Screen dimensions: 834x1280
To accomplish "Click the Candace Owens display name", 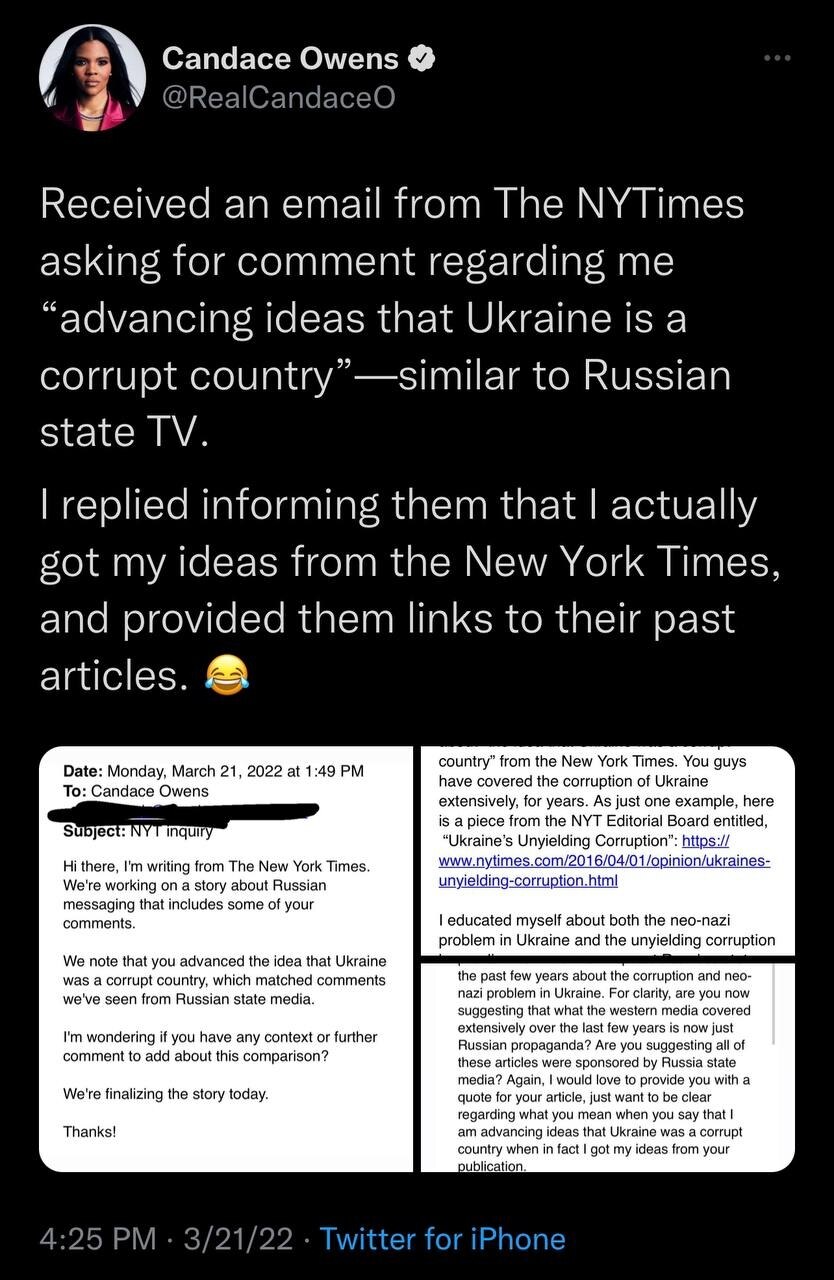I will click(x=280, y=59).
